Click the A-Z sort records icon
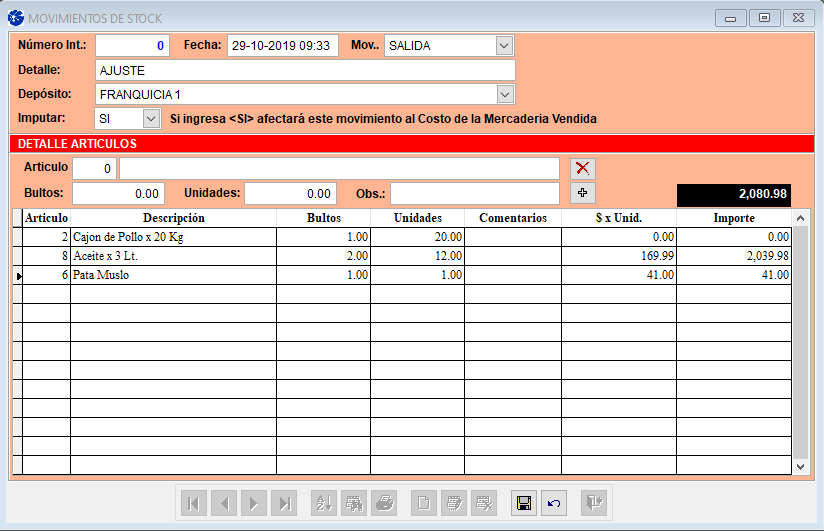This screenshot has width=824, height=531. 324,504
